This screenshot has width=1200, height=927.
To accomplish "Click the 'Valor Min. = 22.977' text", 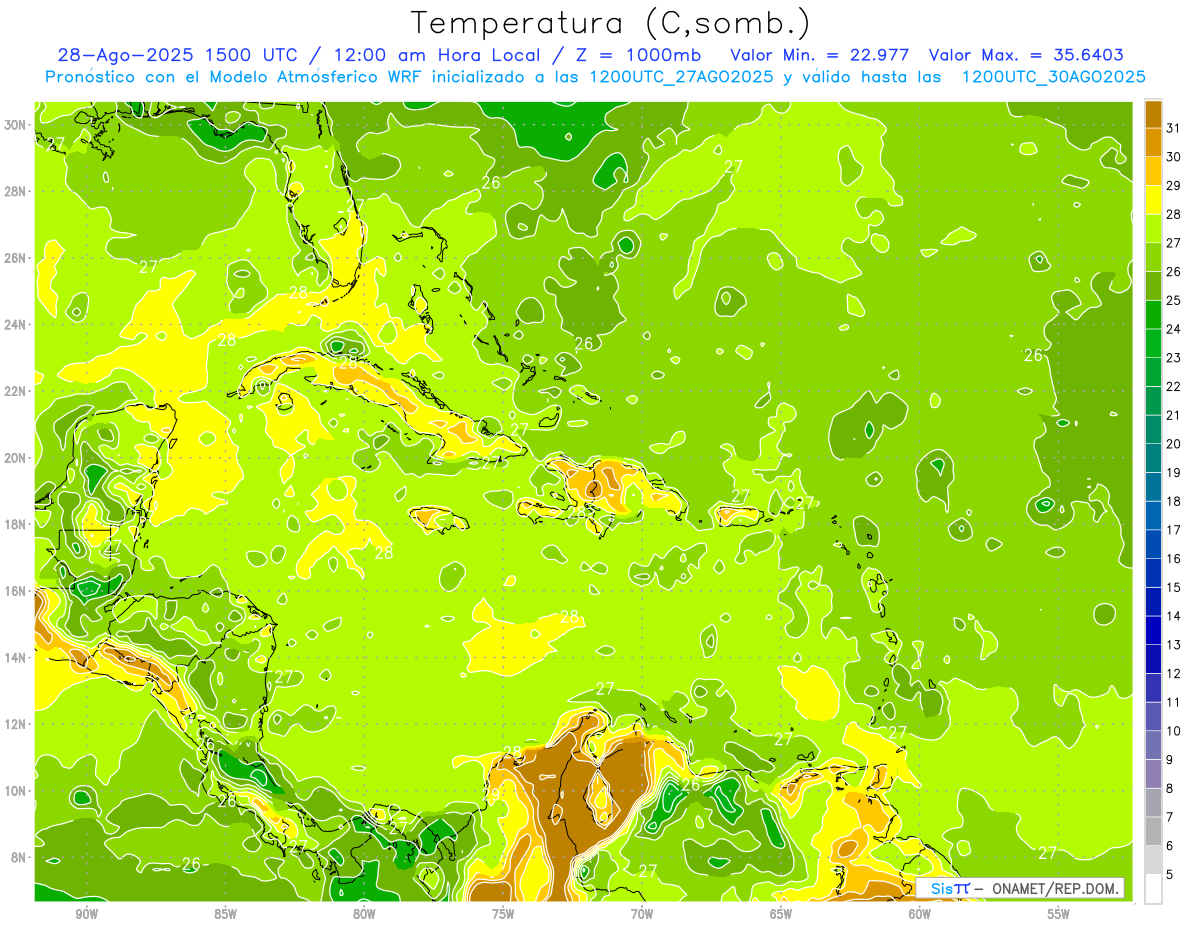I will point(820,55).
